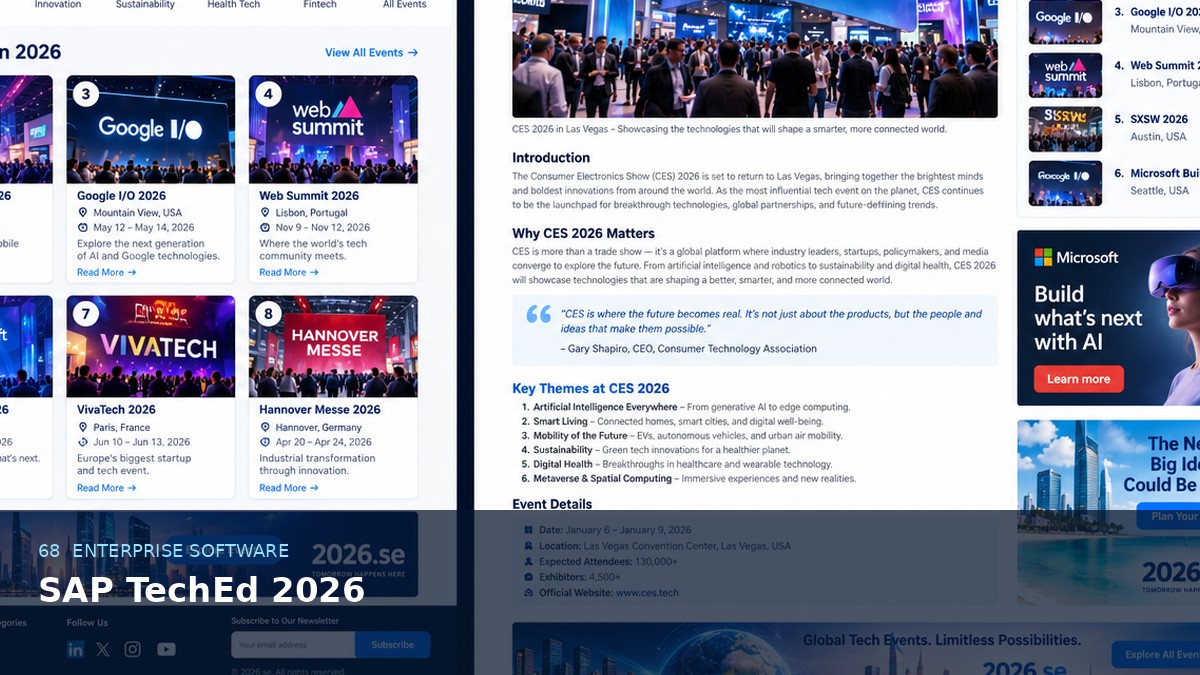Open Read More under Google I/O 2026
Image resolution: width=1200 pixels, height=675 pixels.
106,272
